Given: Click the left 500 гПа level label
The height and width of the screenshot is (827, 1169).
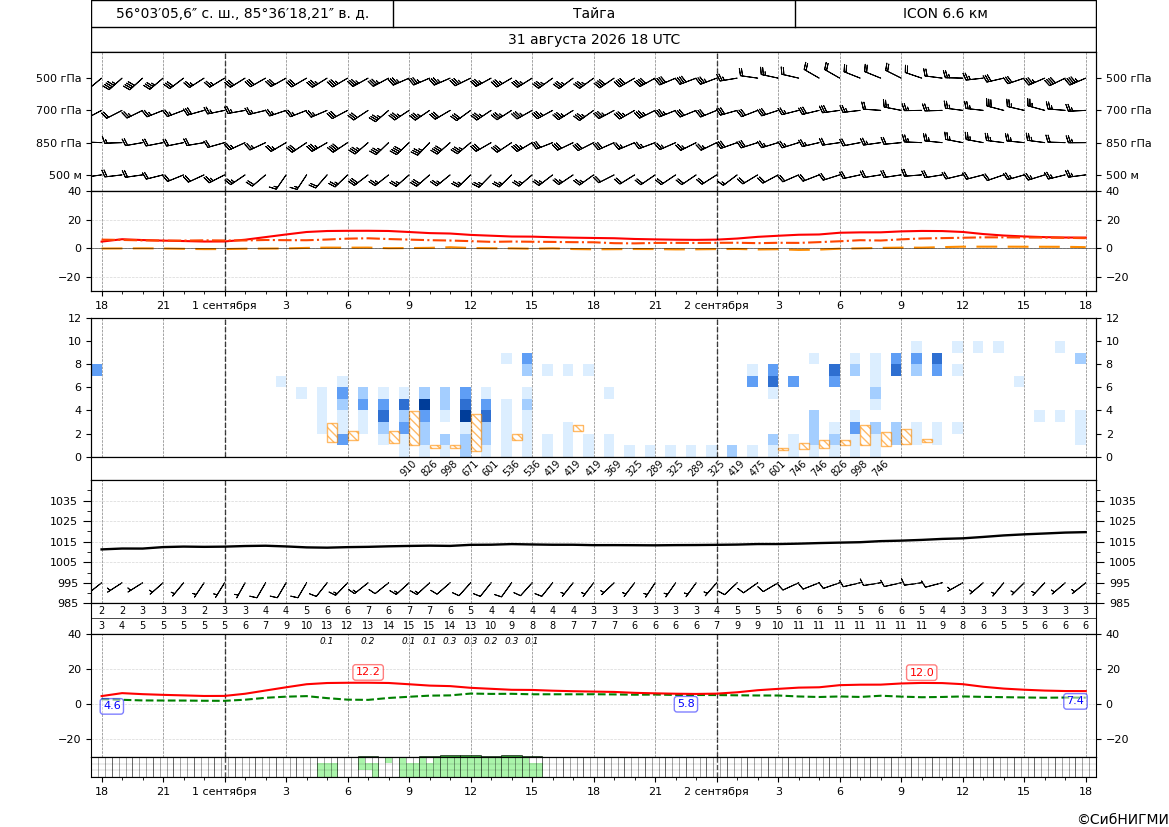Looking at the screenshot, I should pos(59,78).
